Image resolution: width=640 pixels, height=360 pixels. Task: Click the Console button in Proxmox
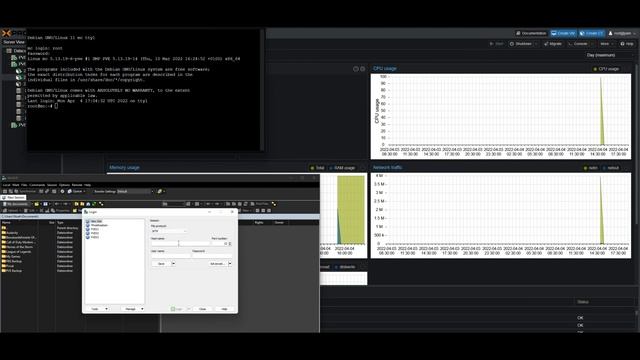pos(578,44)
